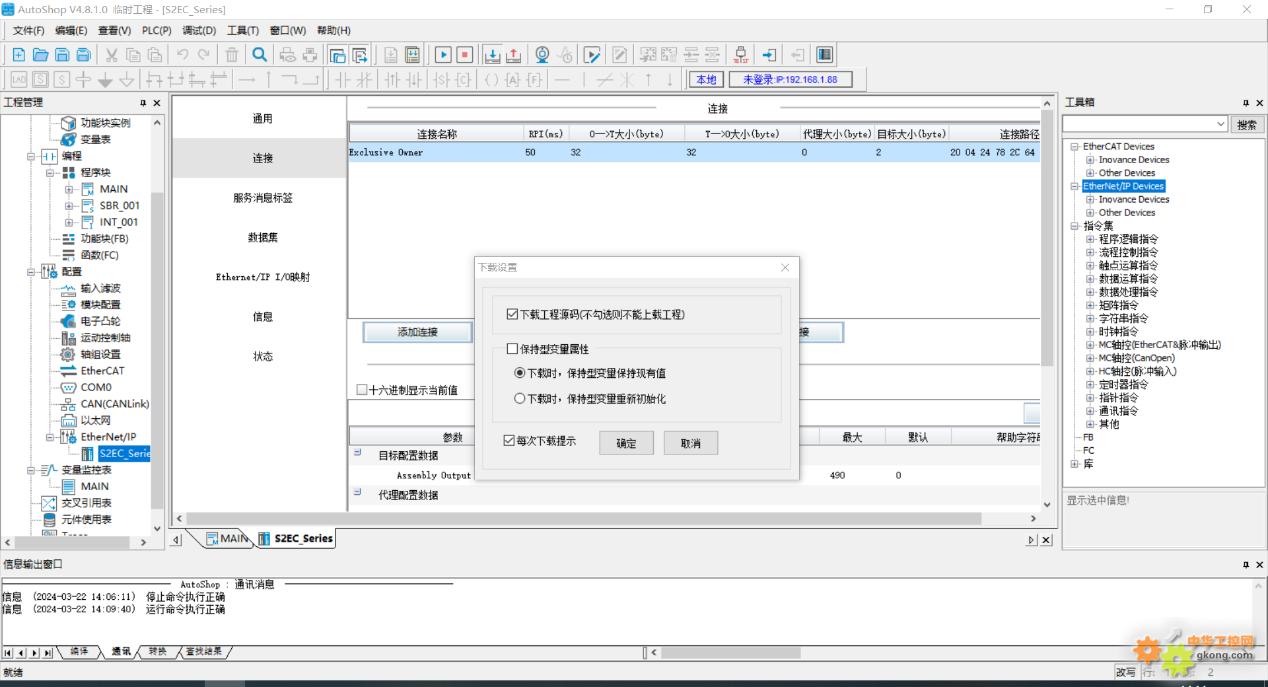The width and height of the screenshot is (1268, 687).
Task: Click the Open project folder icon
Action: click(40, 55)
